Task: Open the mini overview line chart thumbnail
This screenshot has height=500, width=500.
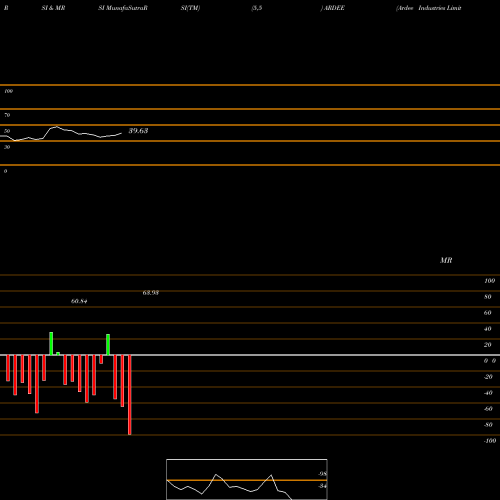Action: 247,479
